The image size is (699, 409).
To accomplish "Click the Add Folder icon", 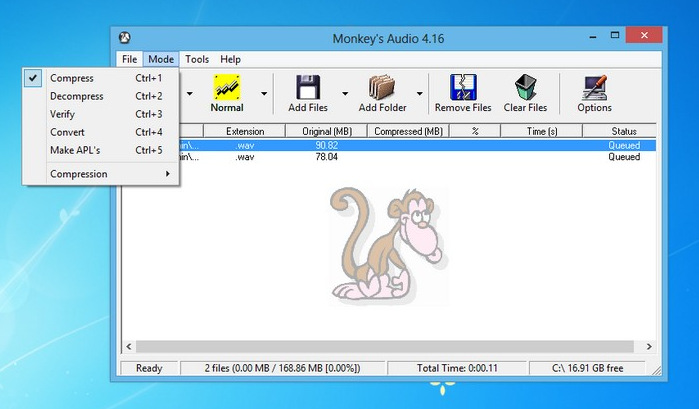I will [x=382, y=87].
